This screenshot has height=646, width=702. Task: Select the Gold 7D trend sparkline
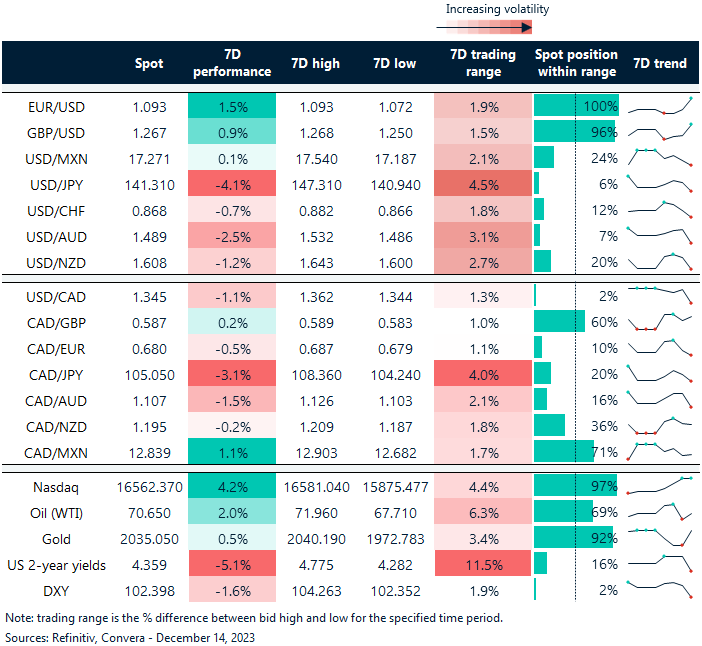click(x=659, y=537)
